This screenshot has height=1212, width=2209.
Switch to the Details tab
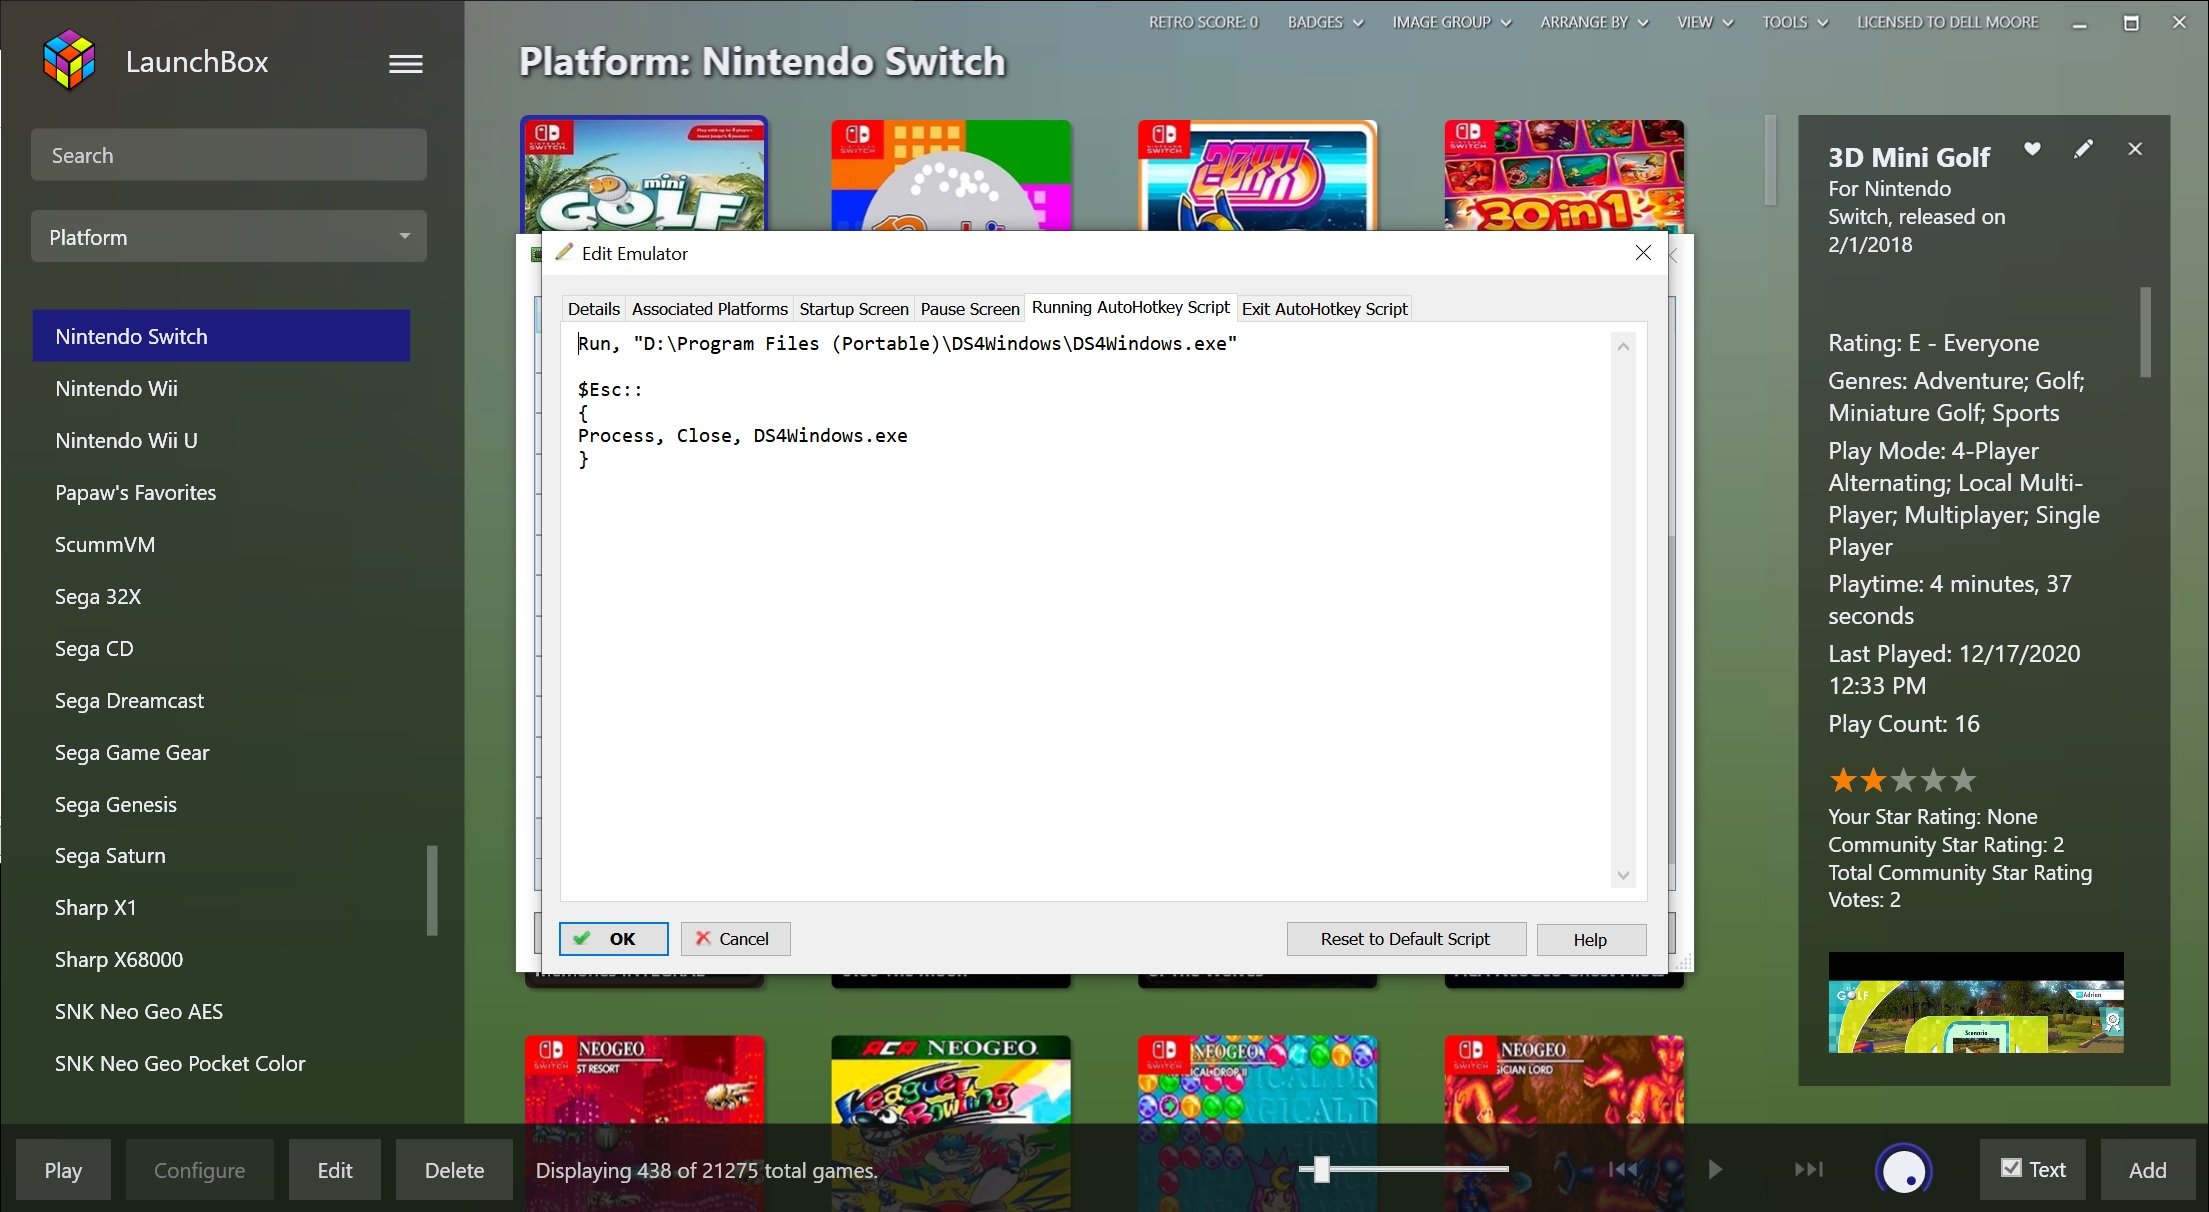coord(594,309)
